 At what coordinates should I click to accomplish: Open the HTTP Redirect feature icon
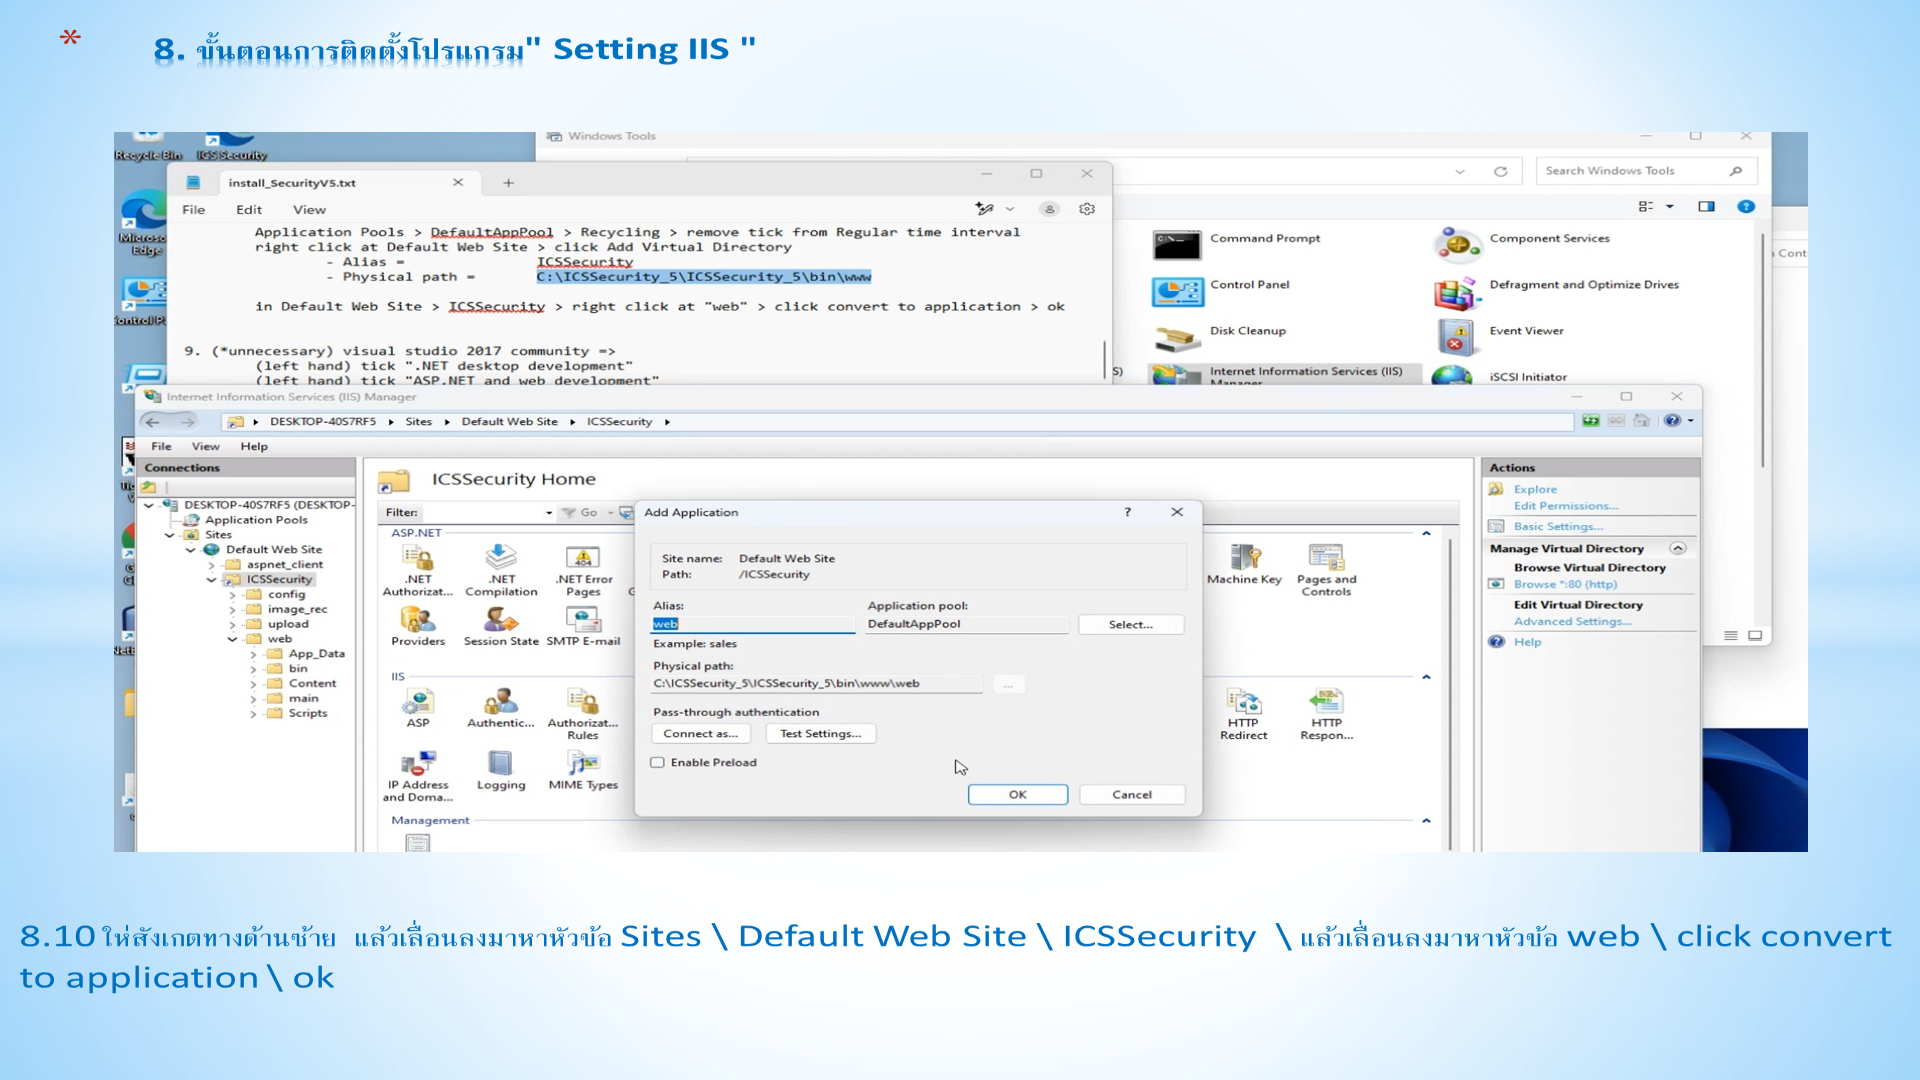(x=1243, y=714)
